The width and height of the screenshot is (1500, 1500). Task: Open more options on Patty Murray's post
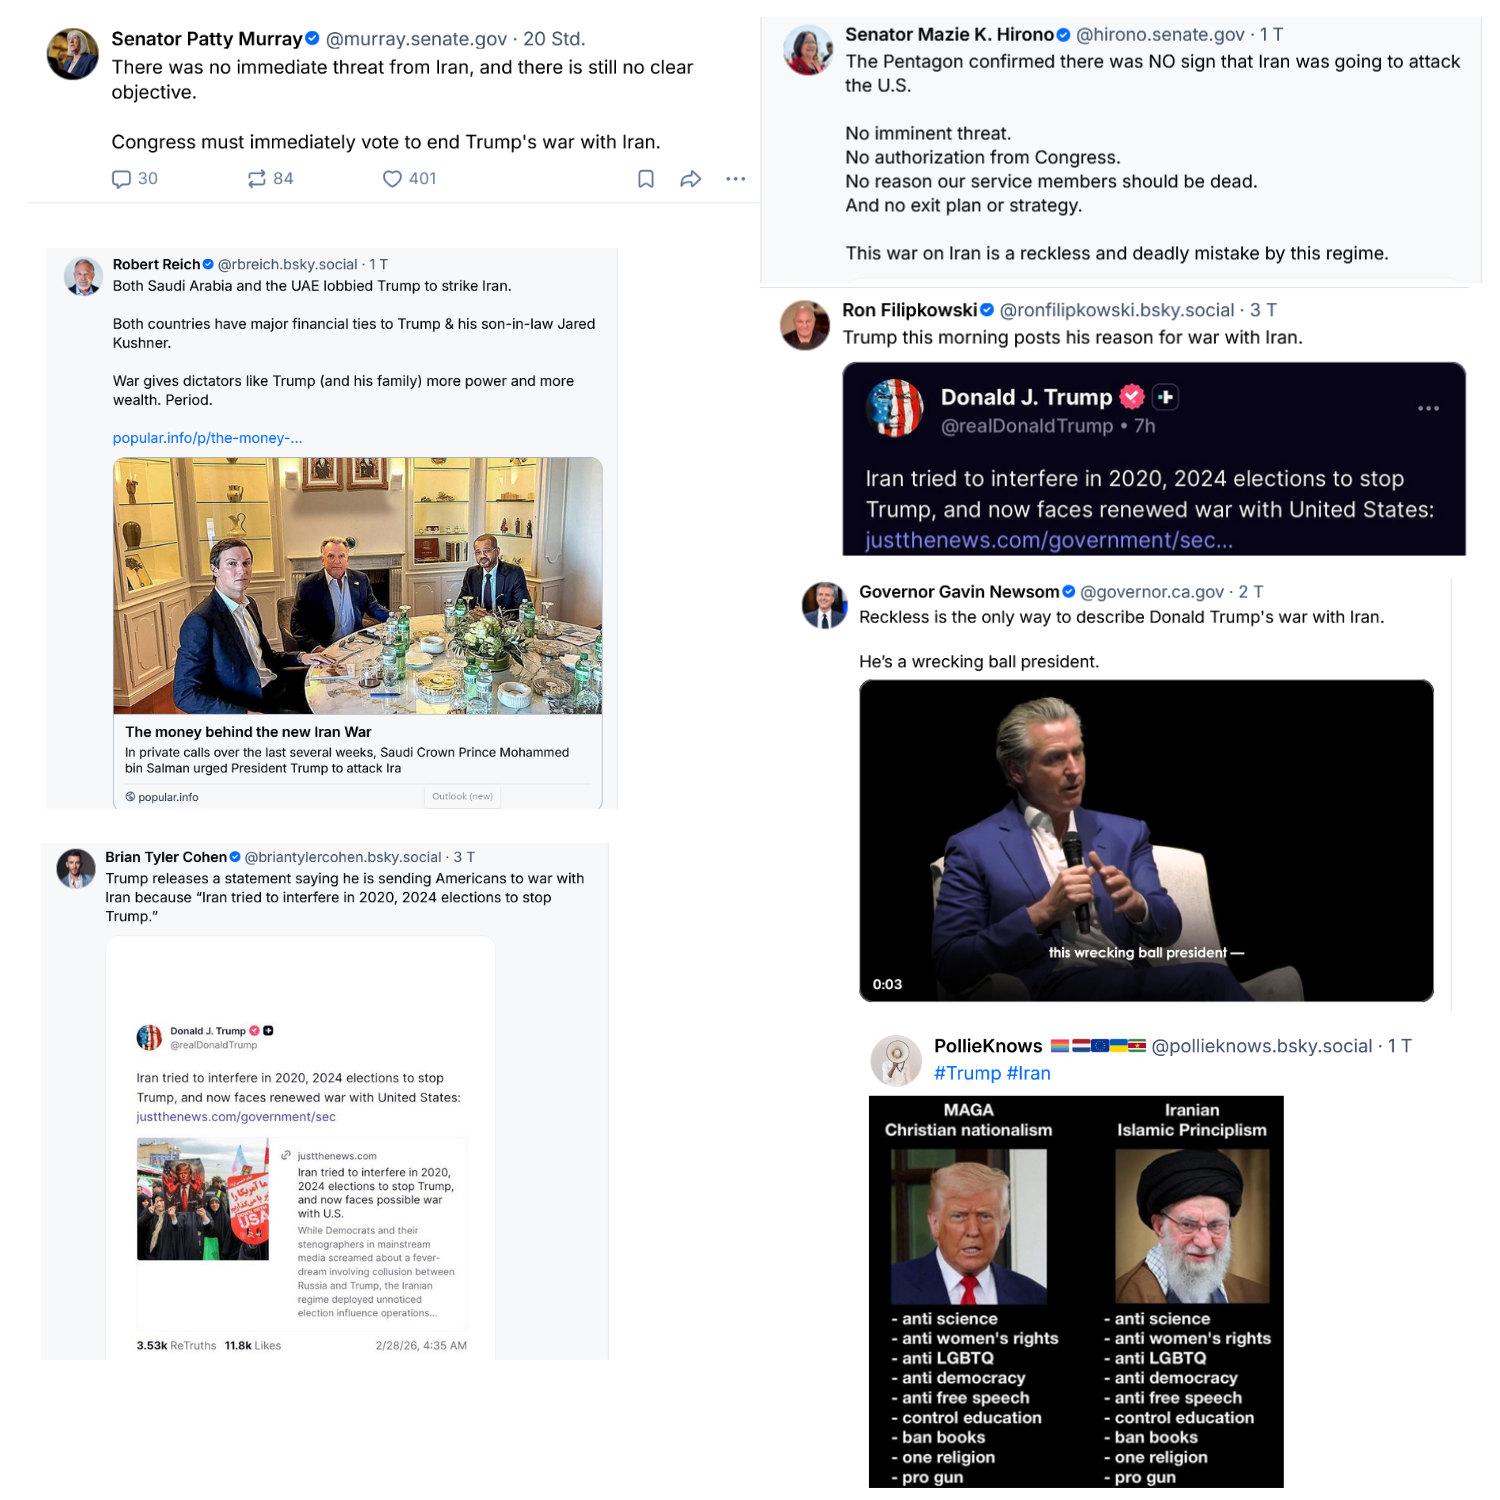pyautogui.click(x=736, y=179)
